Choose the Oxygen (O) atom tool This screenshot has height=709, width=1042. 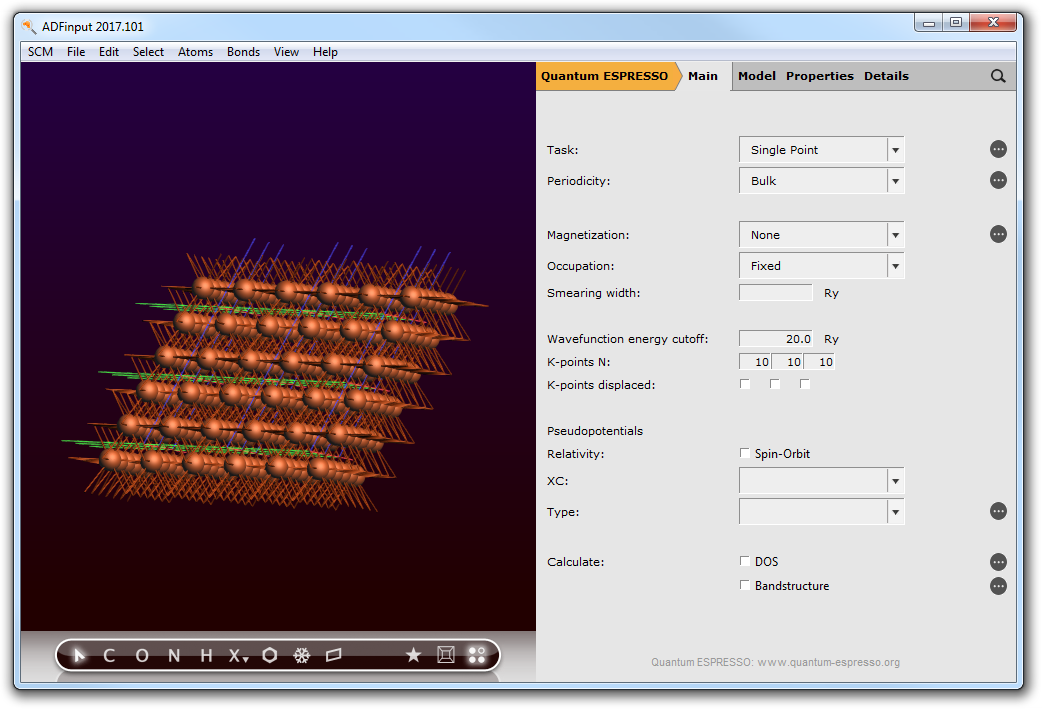pyautogui.click(x=142, y=656)
